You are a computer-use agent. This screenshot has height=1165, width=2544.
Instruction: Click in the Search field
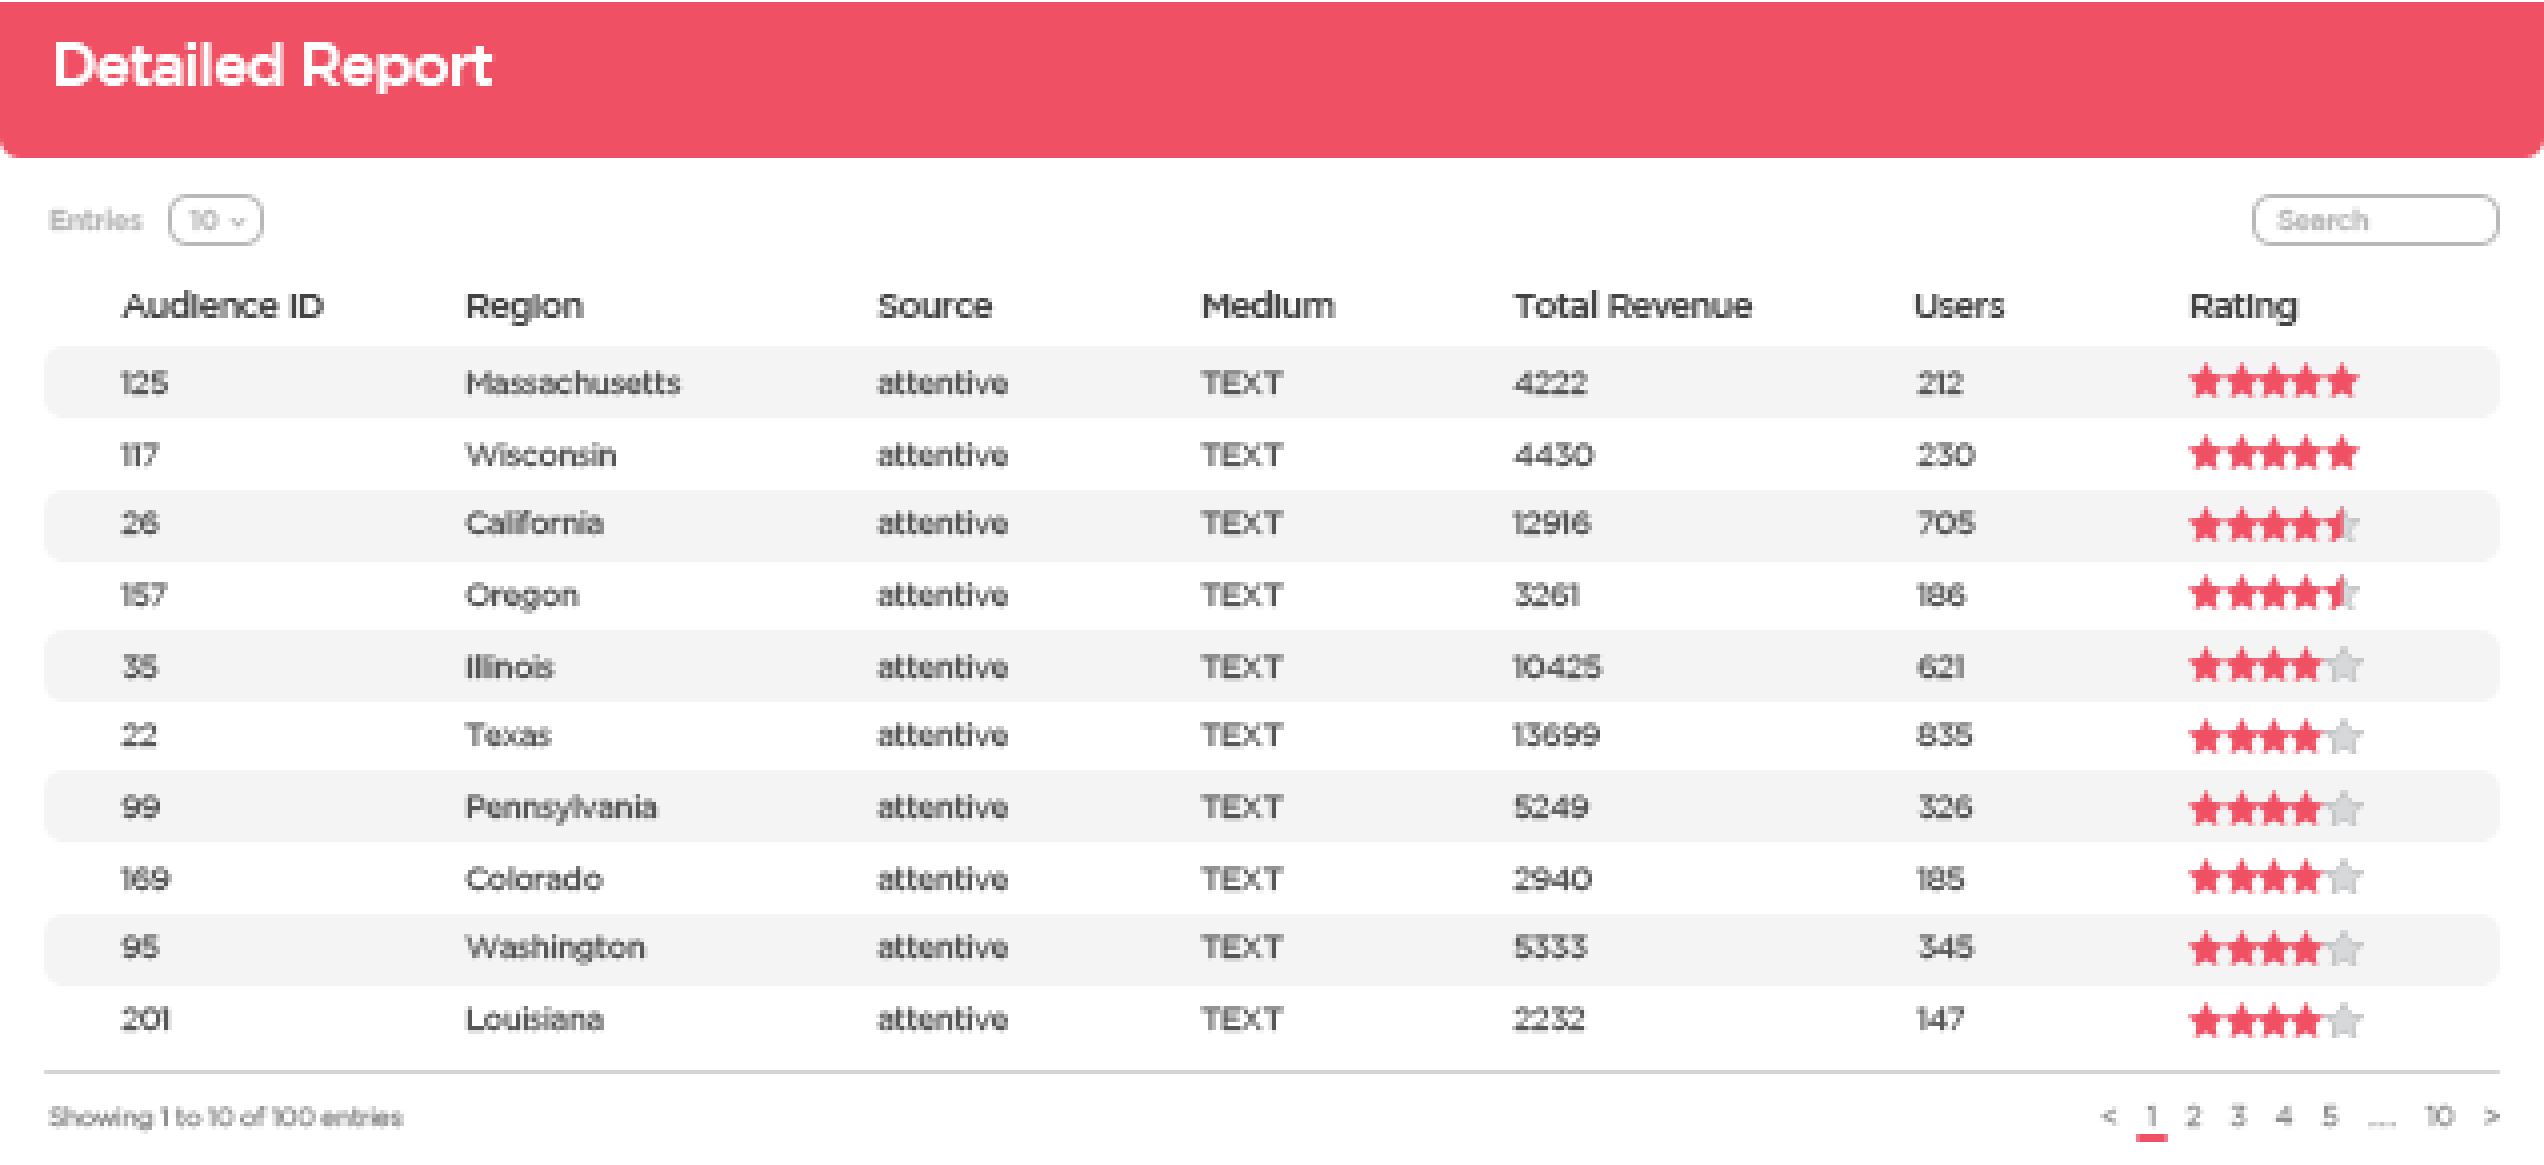coord(2374,220)
